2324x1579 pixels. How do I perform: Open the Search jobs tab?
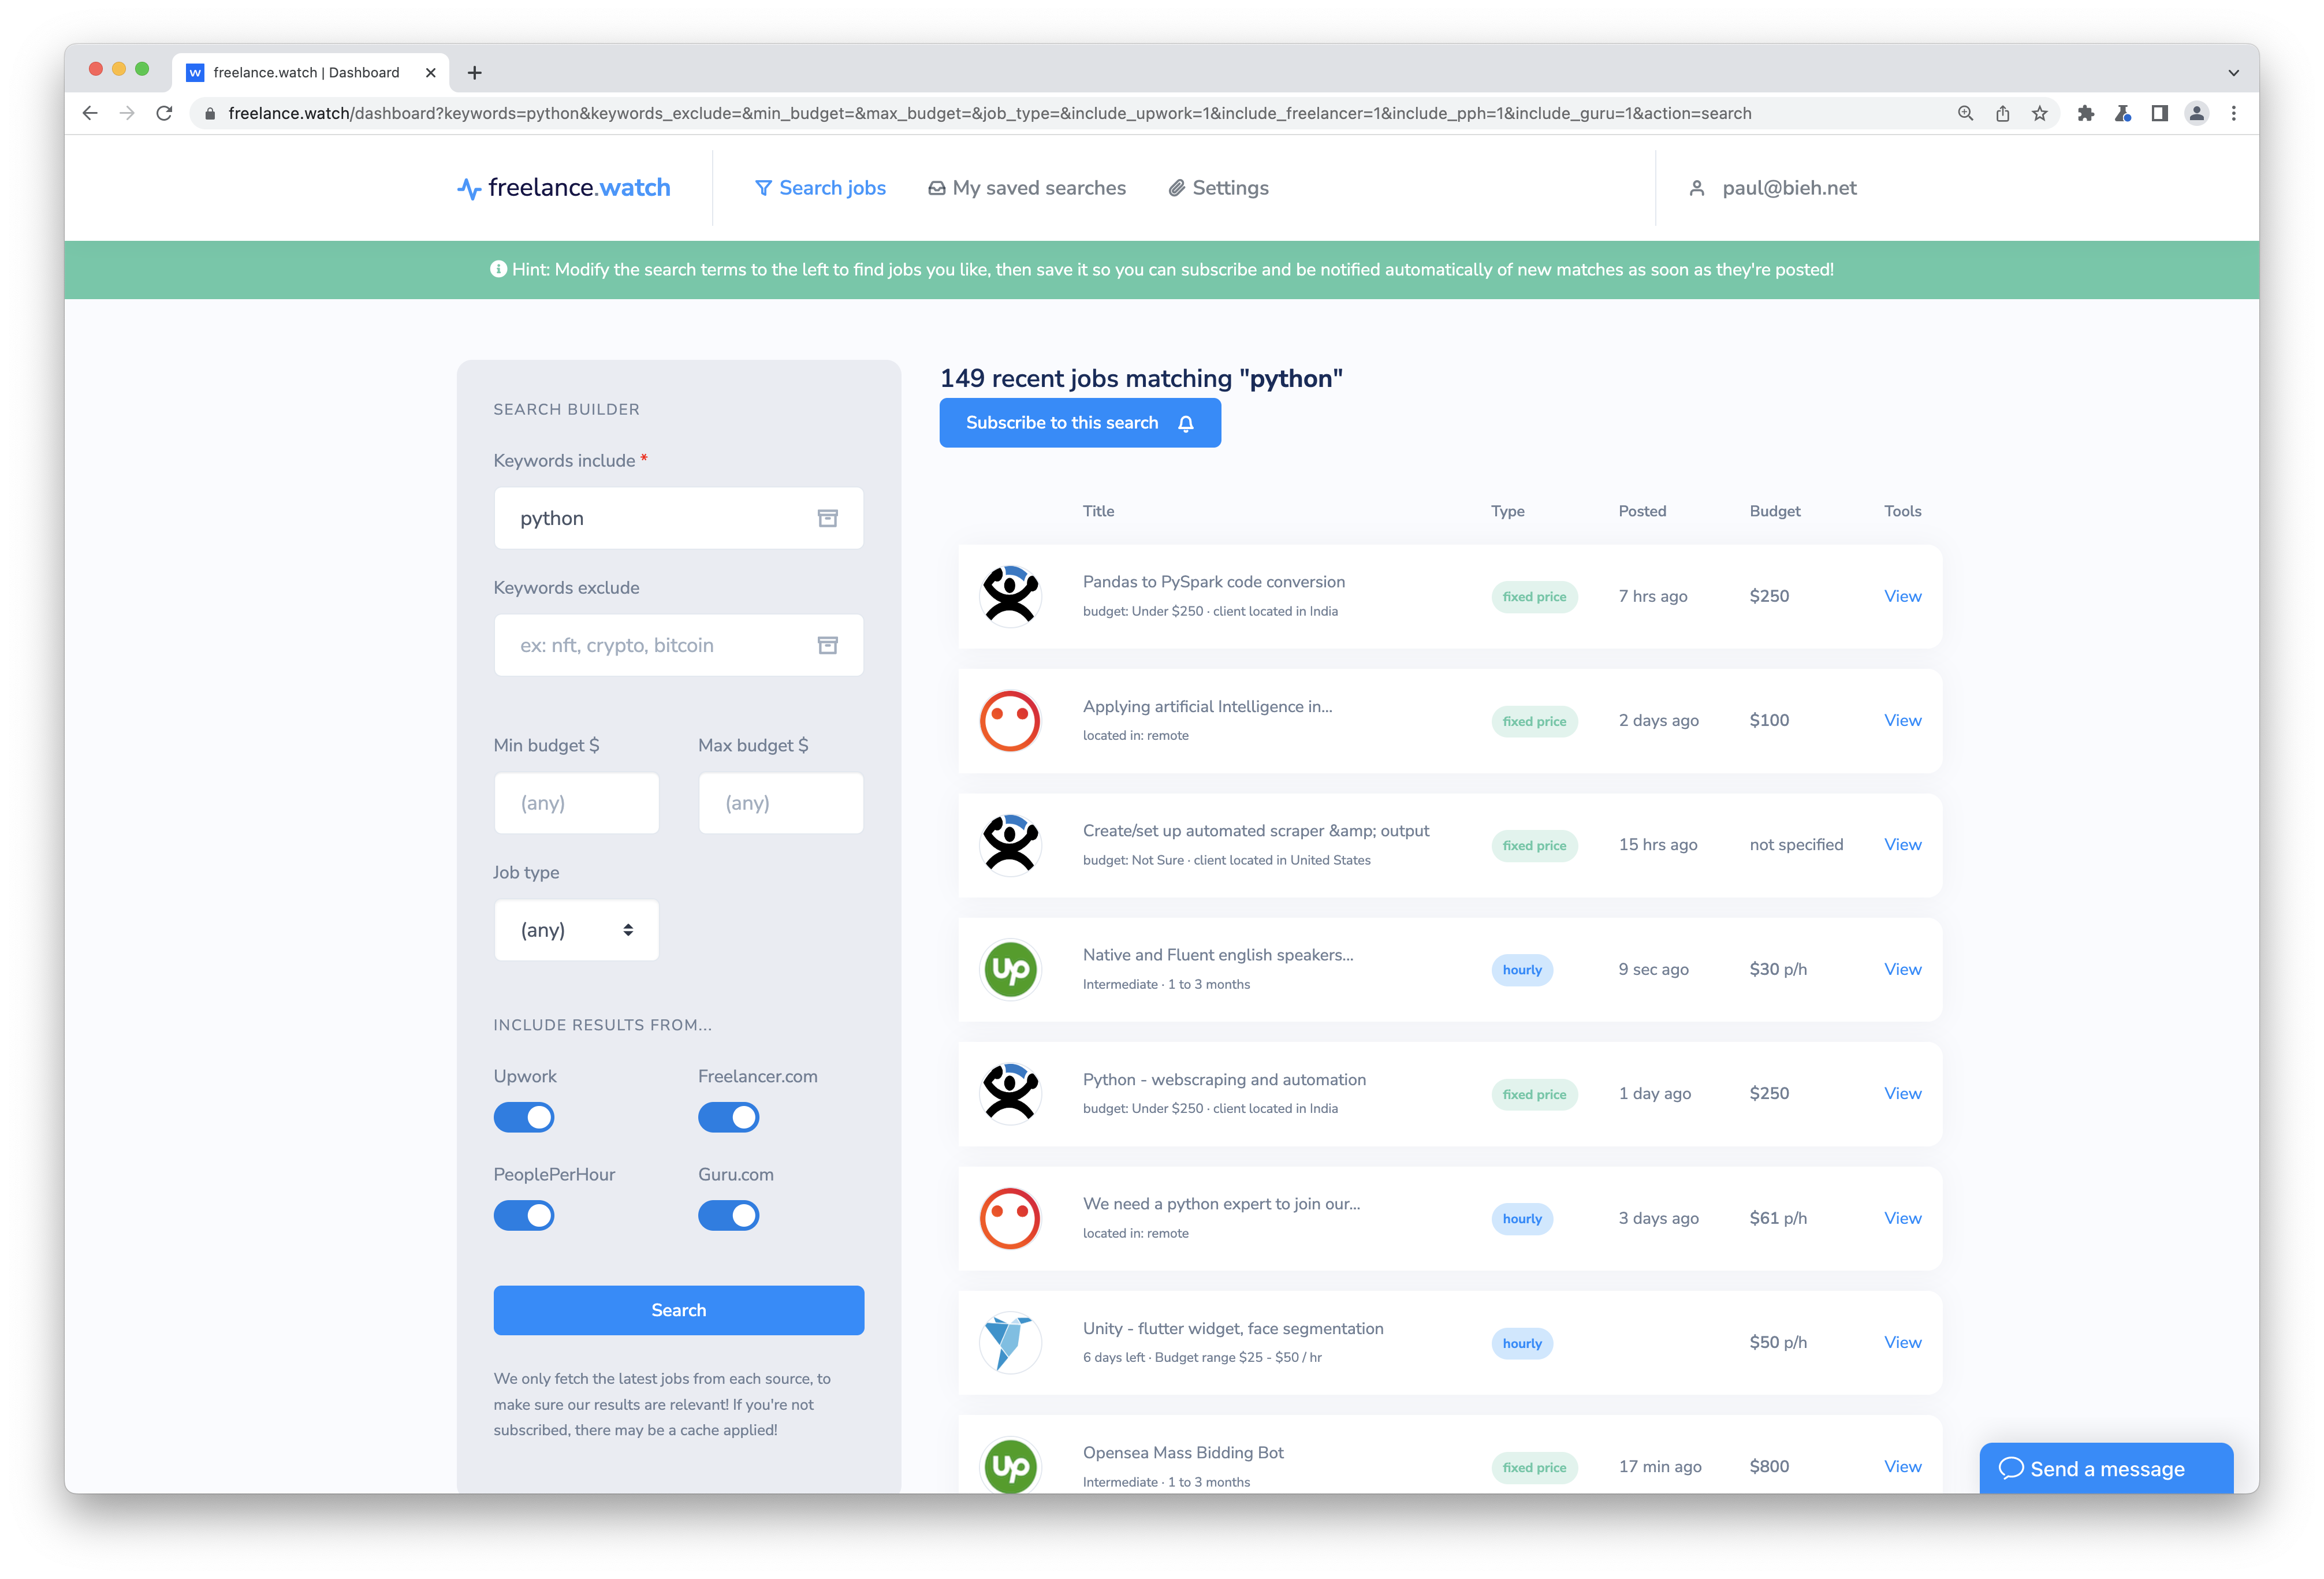tap(820, 188)
